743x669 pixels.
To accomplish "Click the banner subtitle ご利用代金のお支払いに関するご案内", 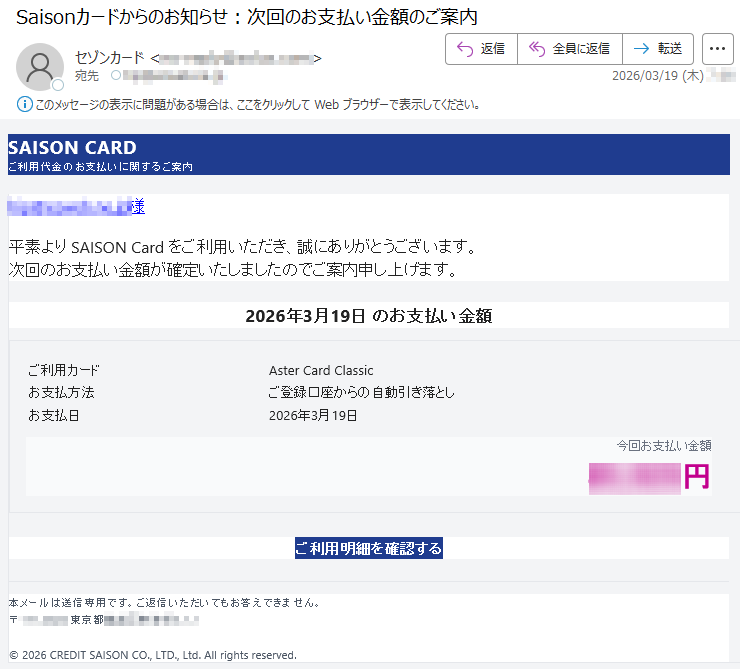I will pos(100,167).
